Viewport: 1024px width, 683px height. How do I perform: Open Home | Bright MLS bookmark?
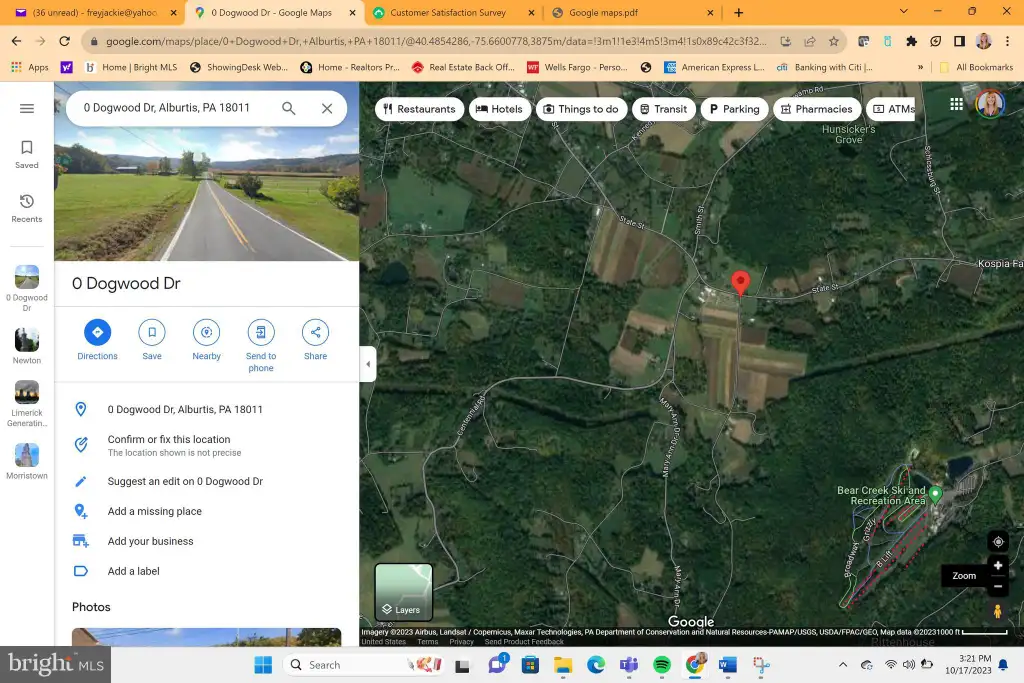click(131, 67)
